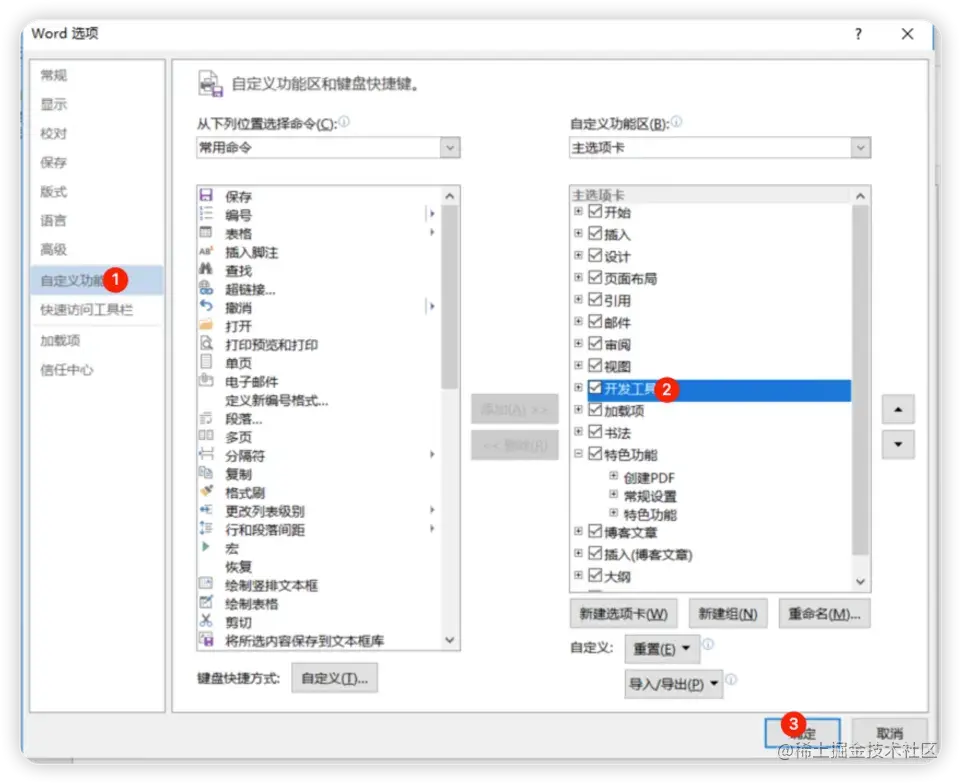
Task: Click 将所选内容保存到文本框库 icon
Action: tap(206, 640)
